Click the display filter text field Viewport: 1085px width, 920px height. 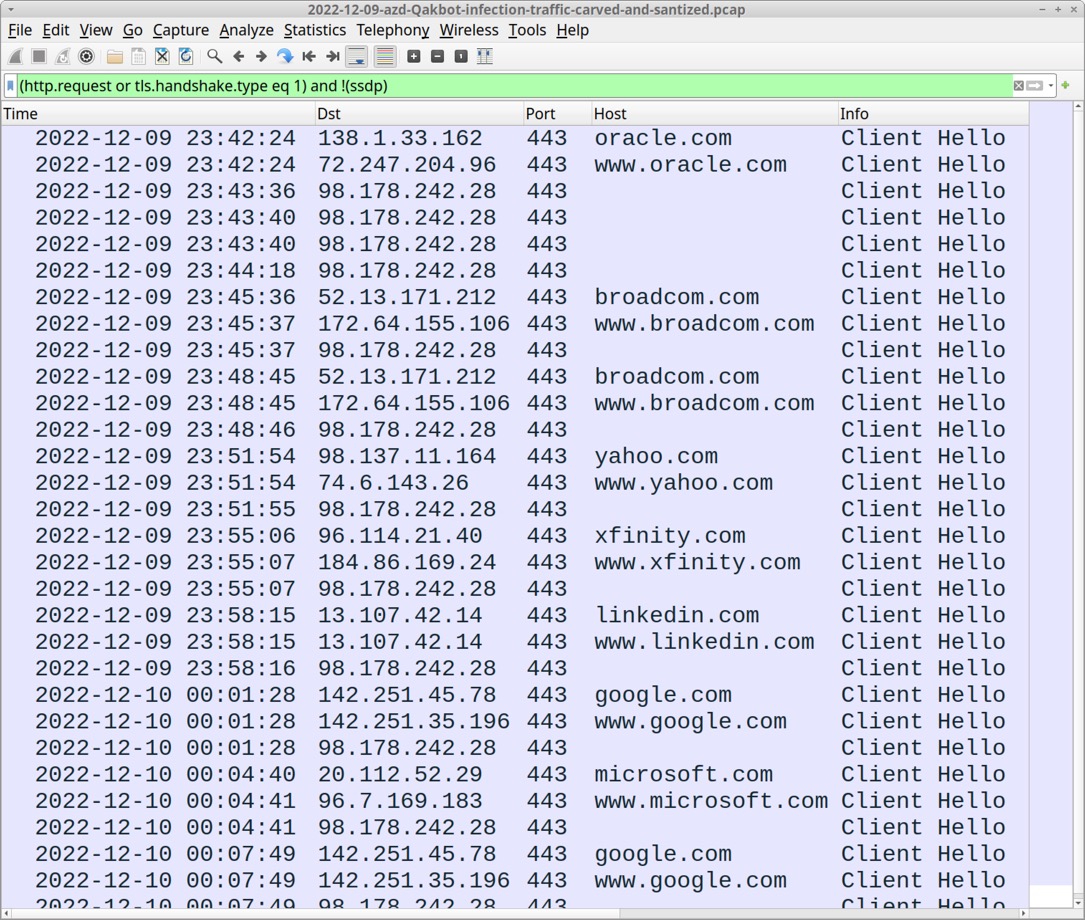point(513,86)
